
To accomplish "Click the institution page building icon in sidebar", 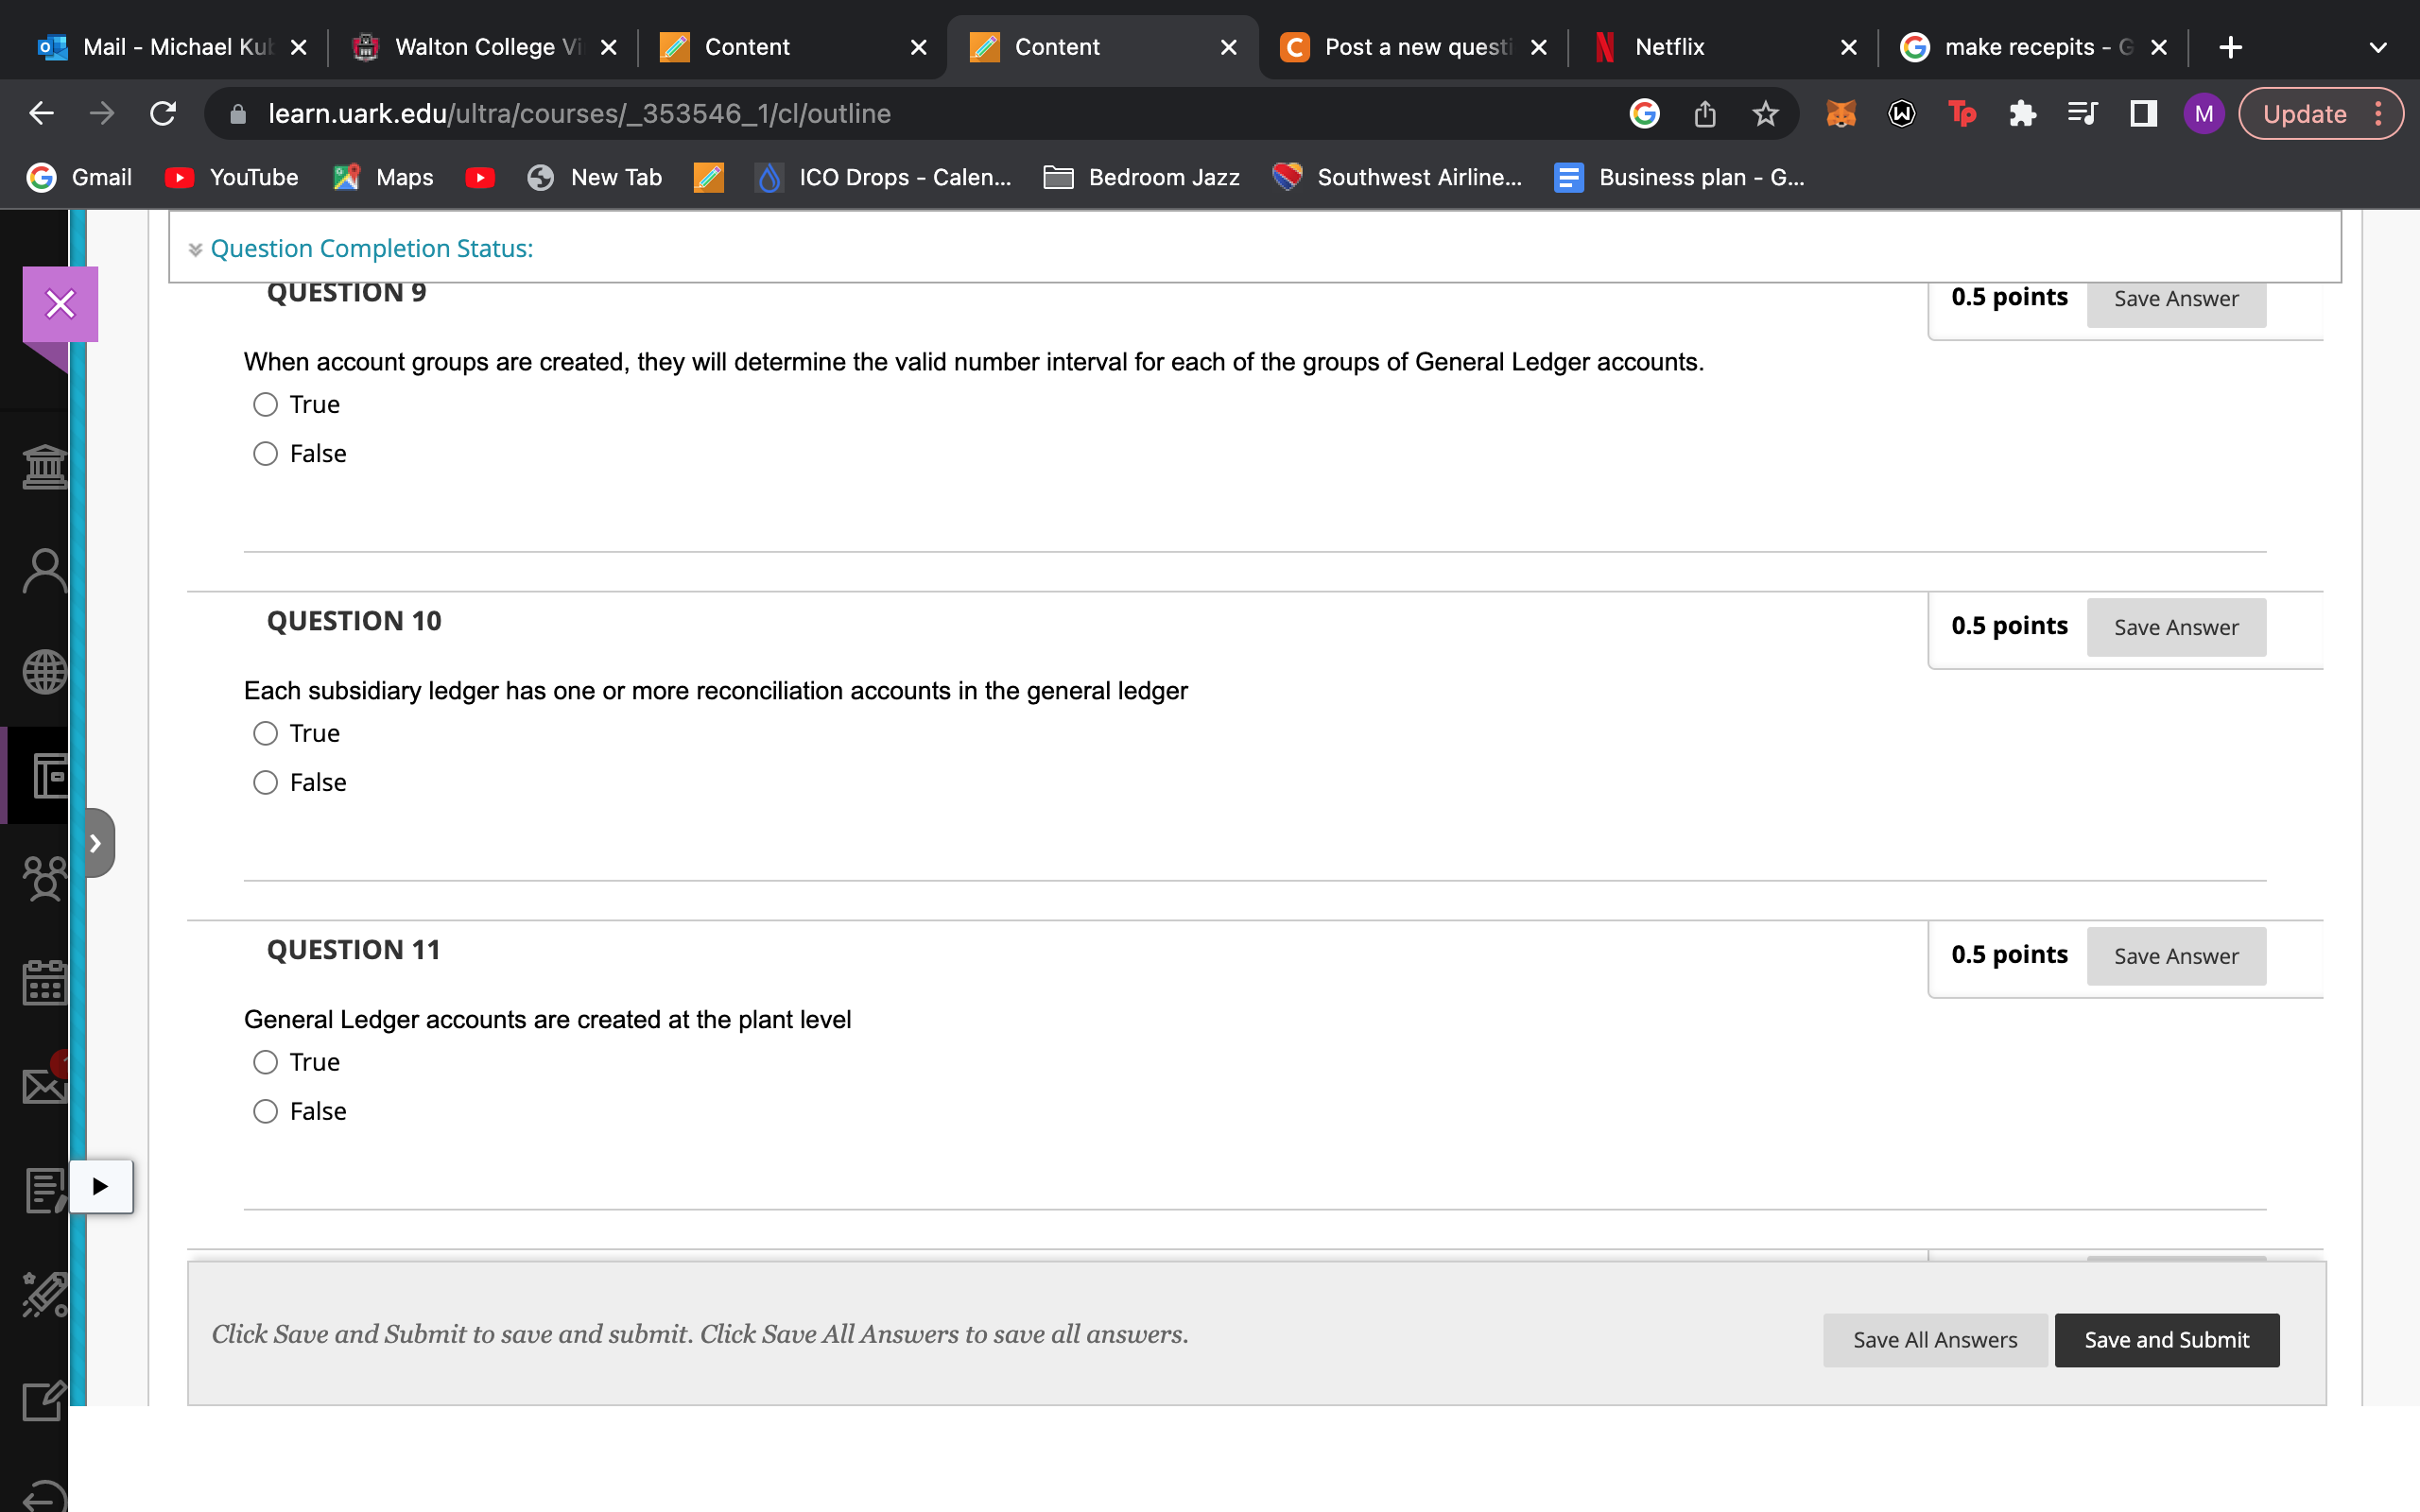I will point(44,466).
